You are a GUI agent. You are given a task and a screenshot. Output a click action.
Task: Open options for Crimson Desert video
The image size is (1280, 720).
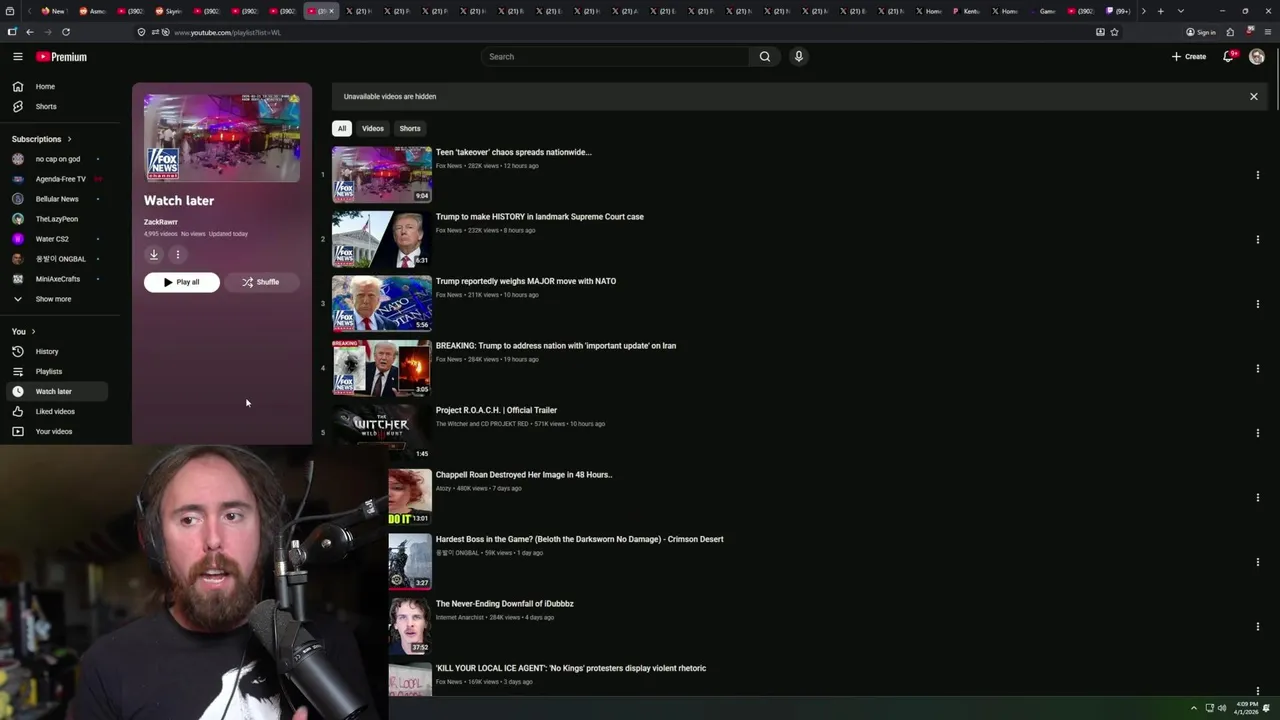(1257, 562)
